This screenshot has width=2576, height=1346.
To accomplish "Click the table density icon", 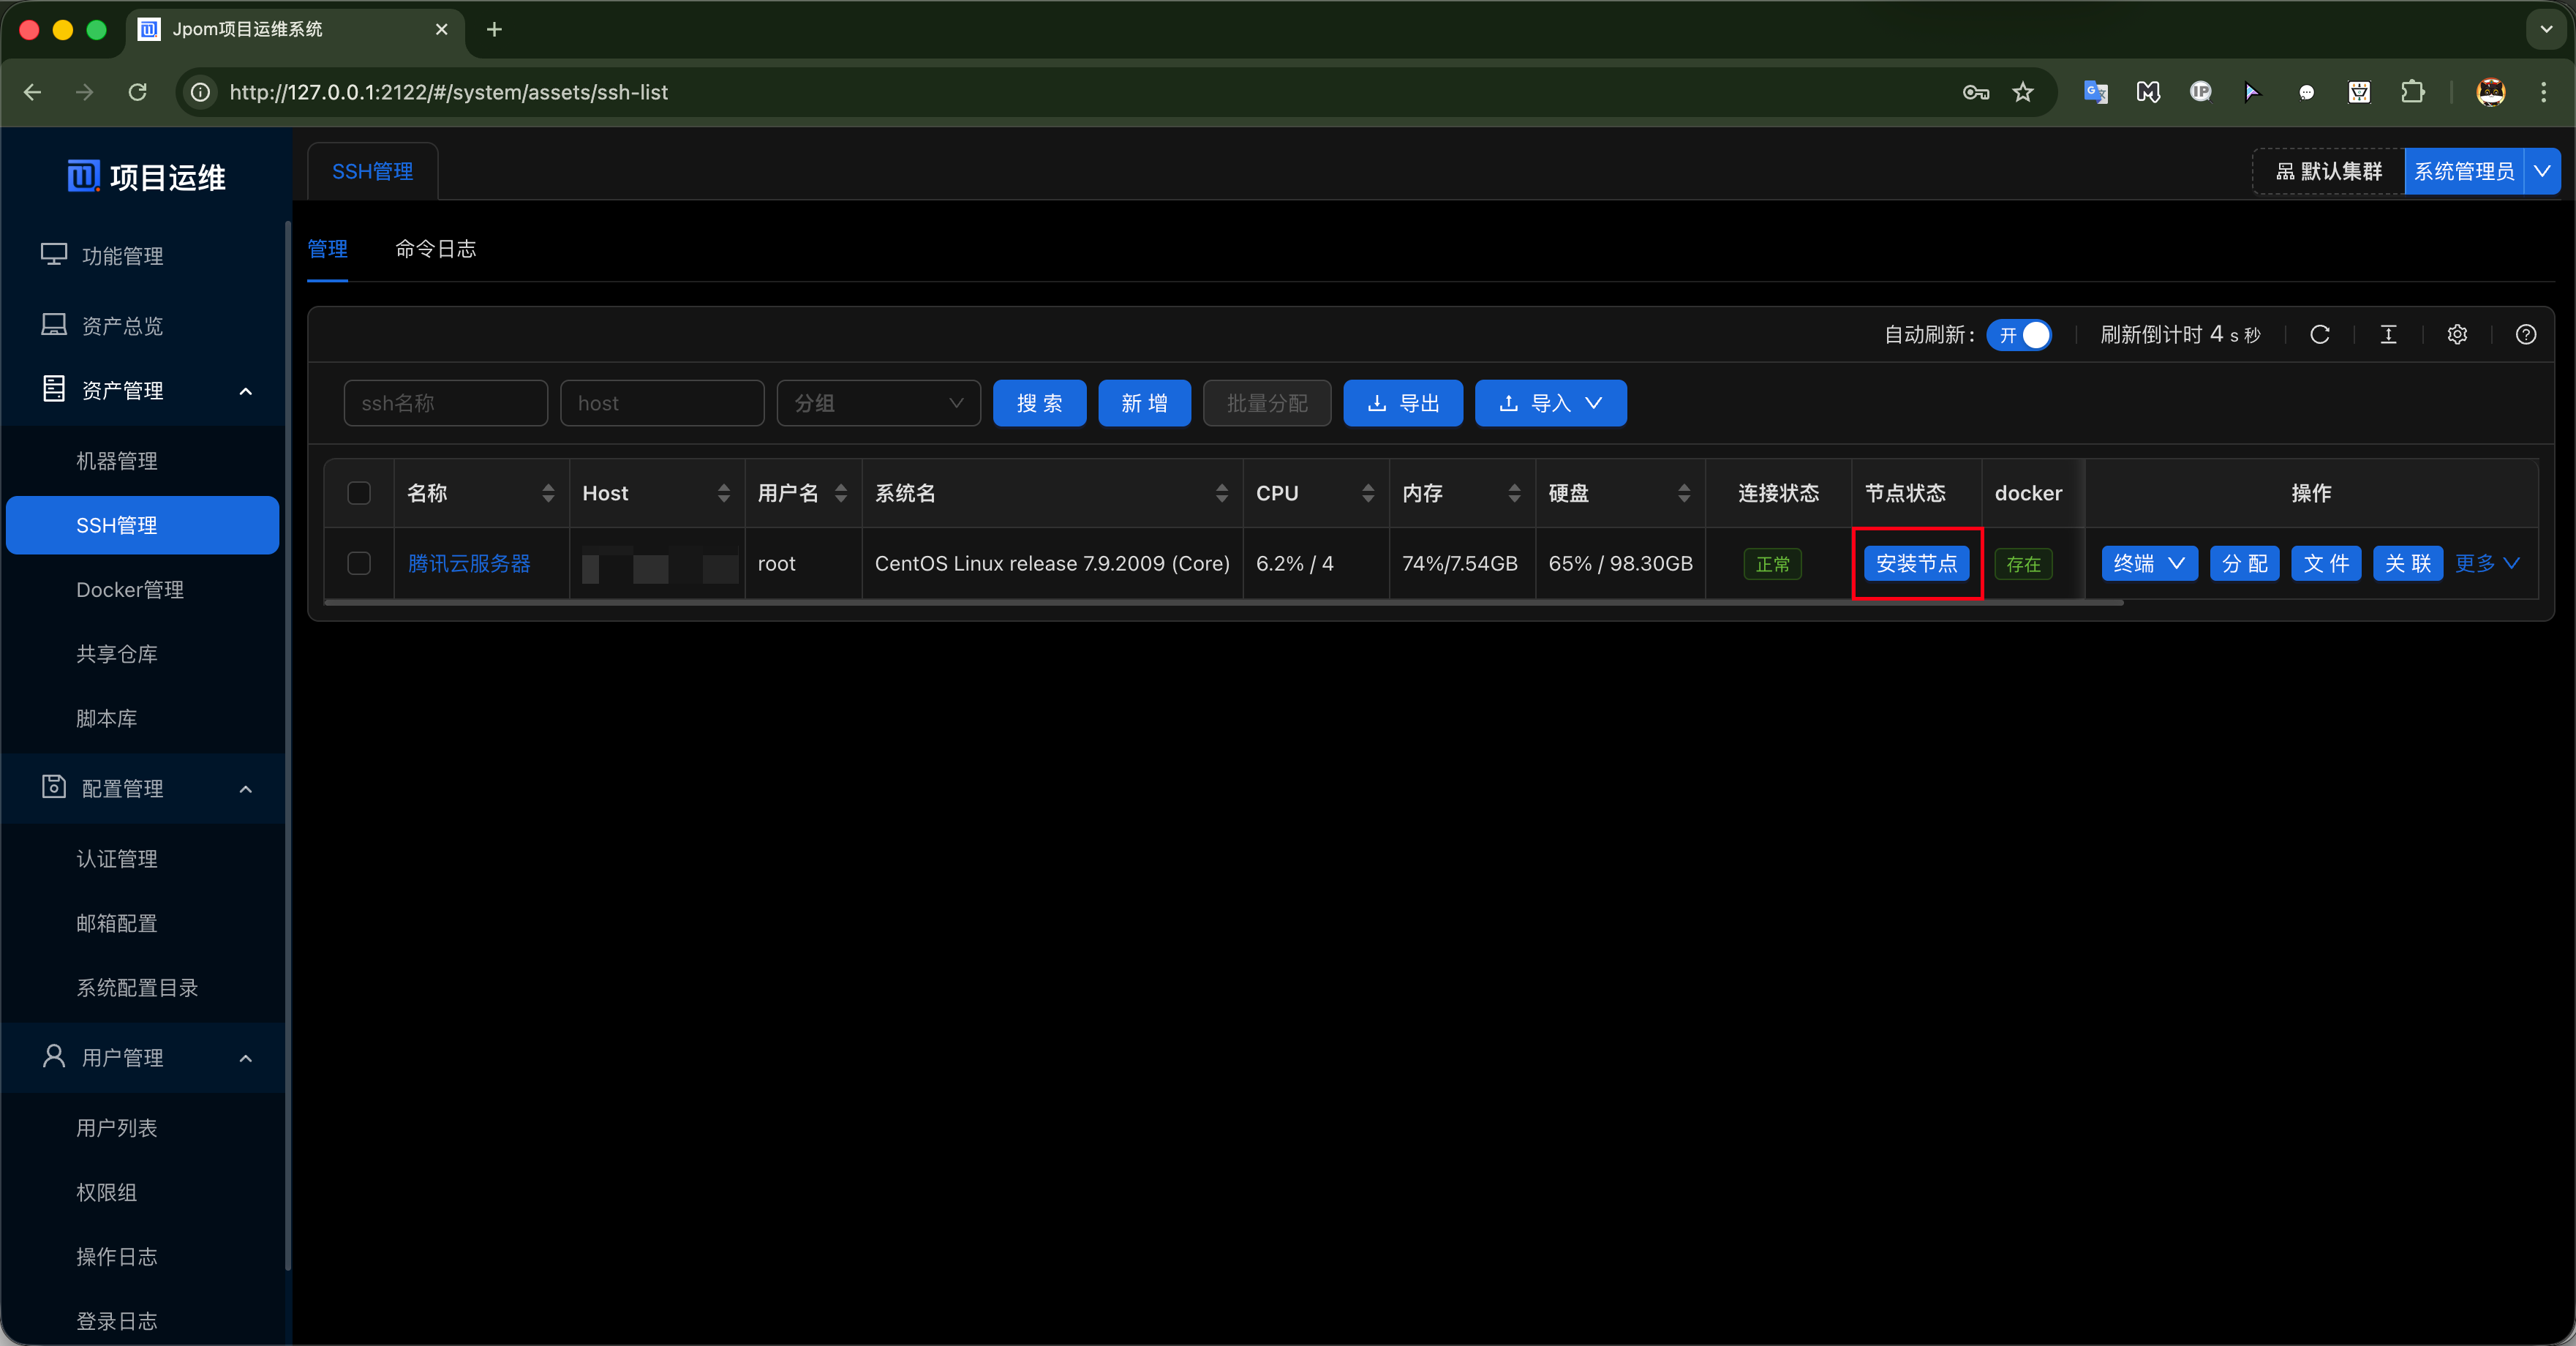I will point(2388,335).
